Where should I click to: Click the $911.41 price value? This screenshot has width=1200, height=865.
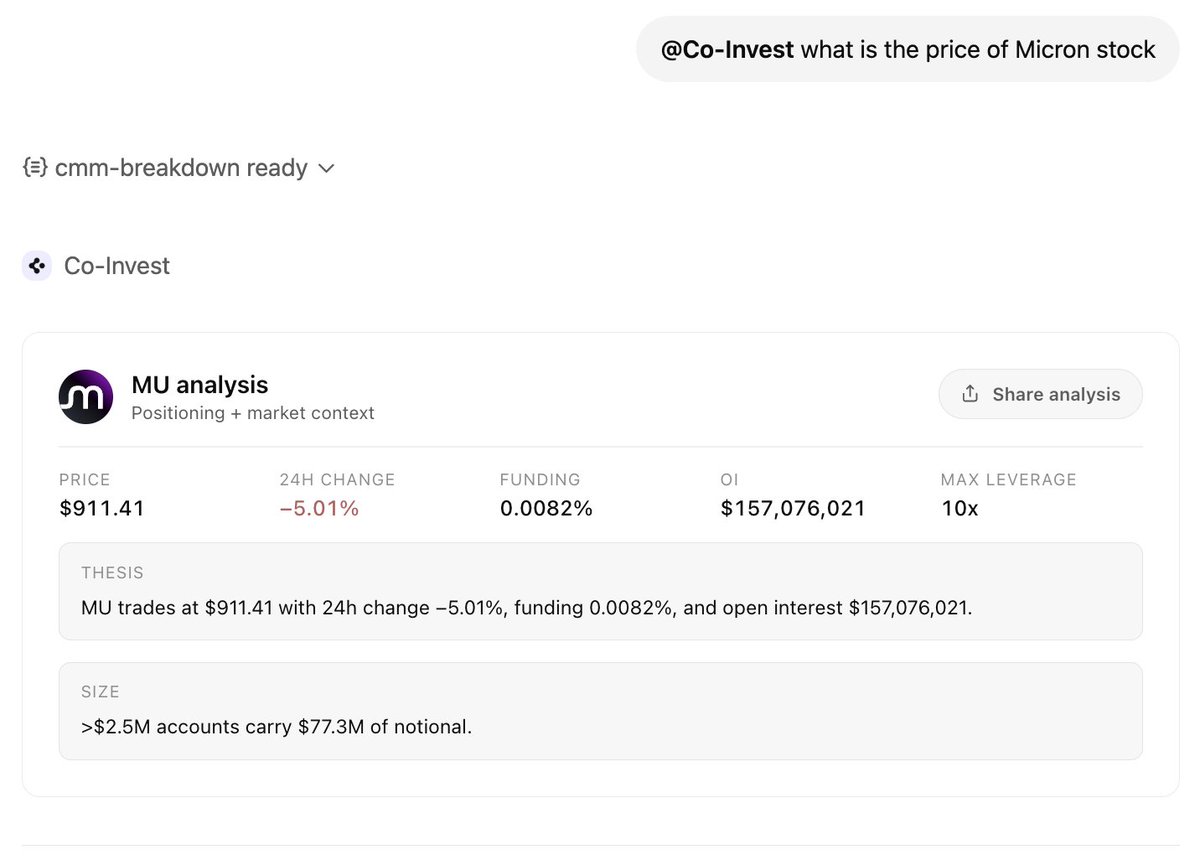pyautogui.click(x=102, y=508)
